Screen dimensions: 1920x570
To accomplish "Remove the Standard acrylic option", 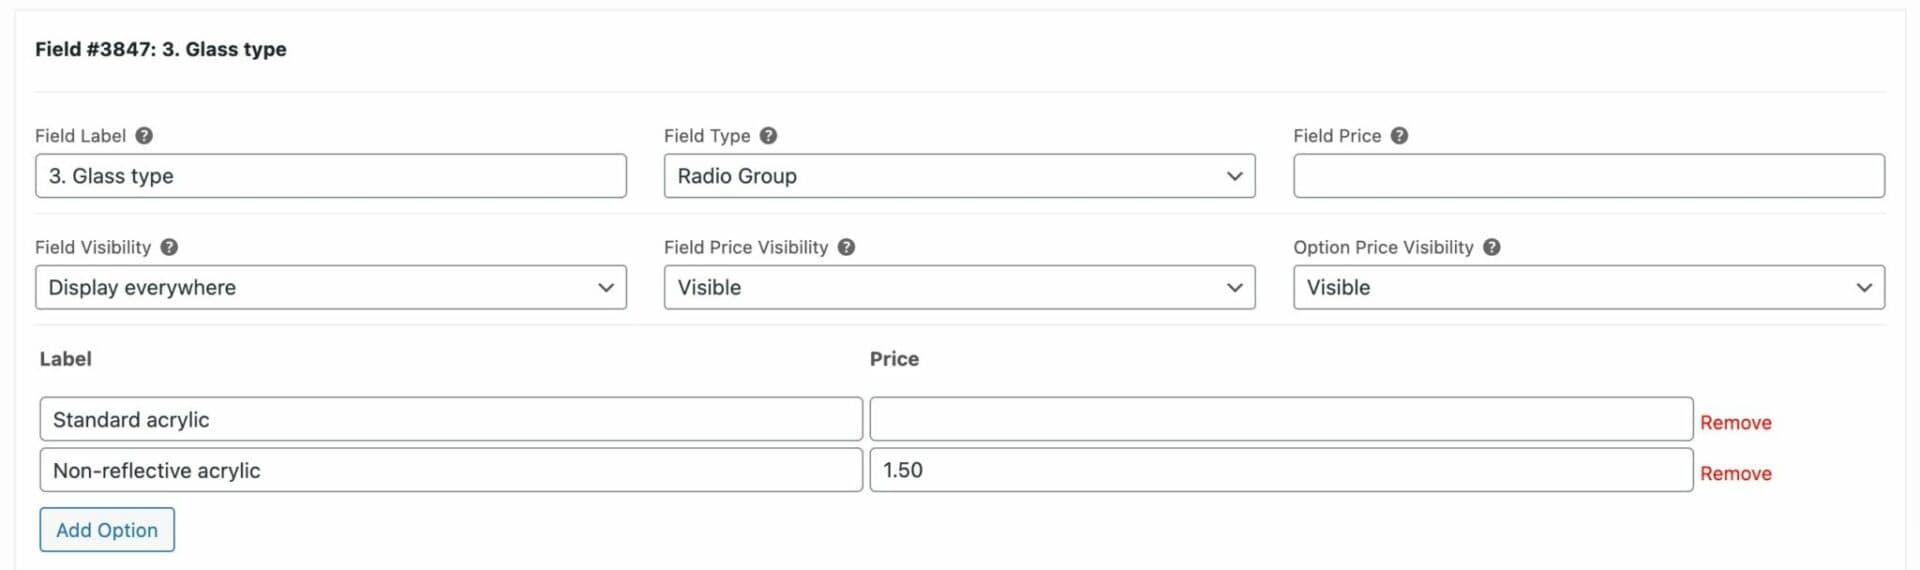I will point(1736,423).
